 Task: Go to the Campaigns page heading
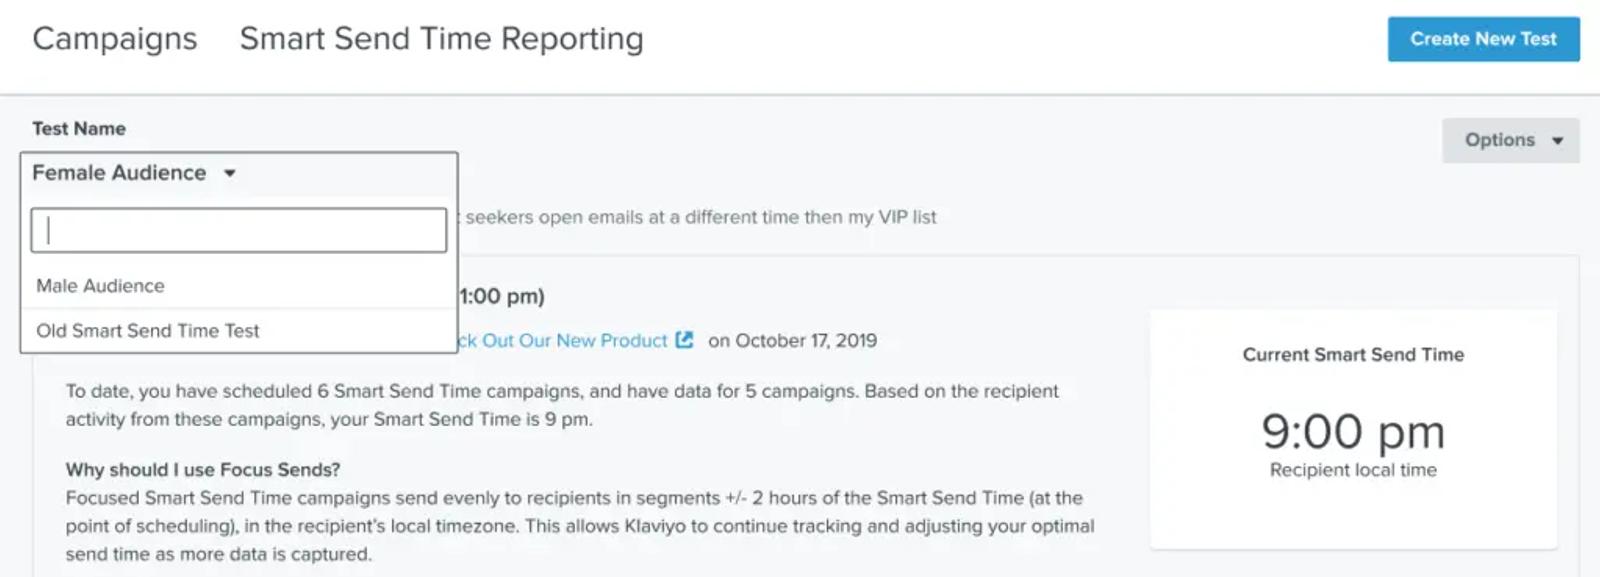click(115, 39)
